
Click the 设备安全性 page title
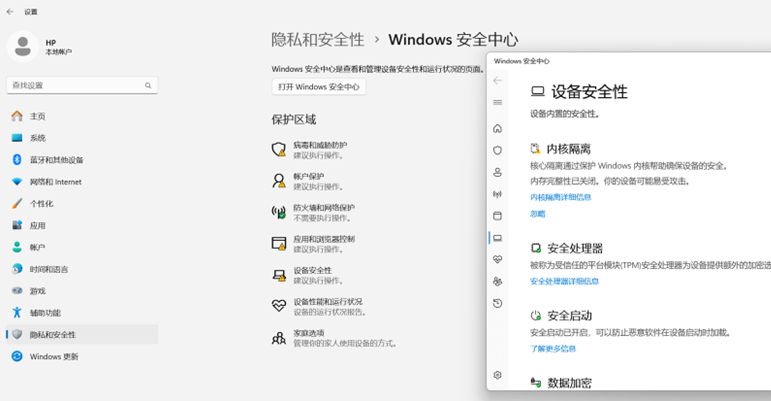tap(589, 92)
